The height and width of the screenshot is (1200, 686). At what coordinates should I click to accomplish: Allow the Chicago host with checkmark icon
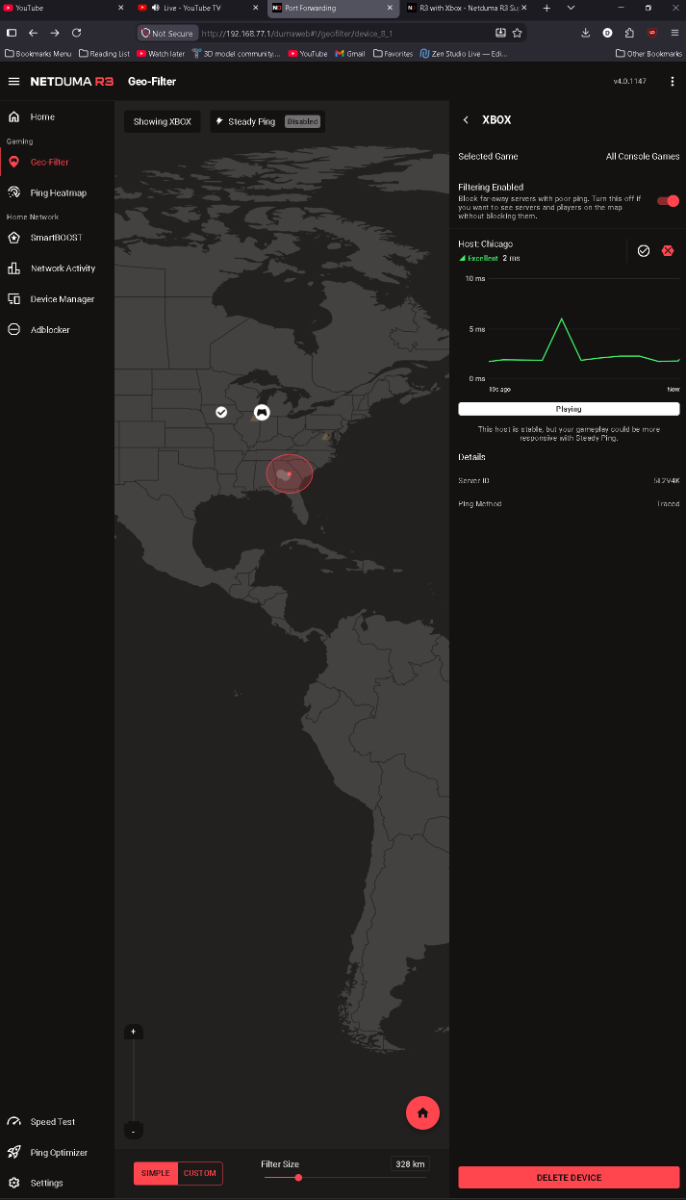click(643, 251)
